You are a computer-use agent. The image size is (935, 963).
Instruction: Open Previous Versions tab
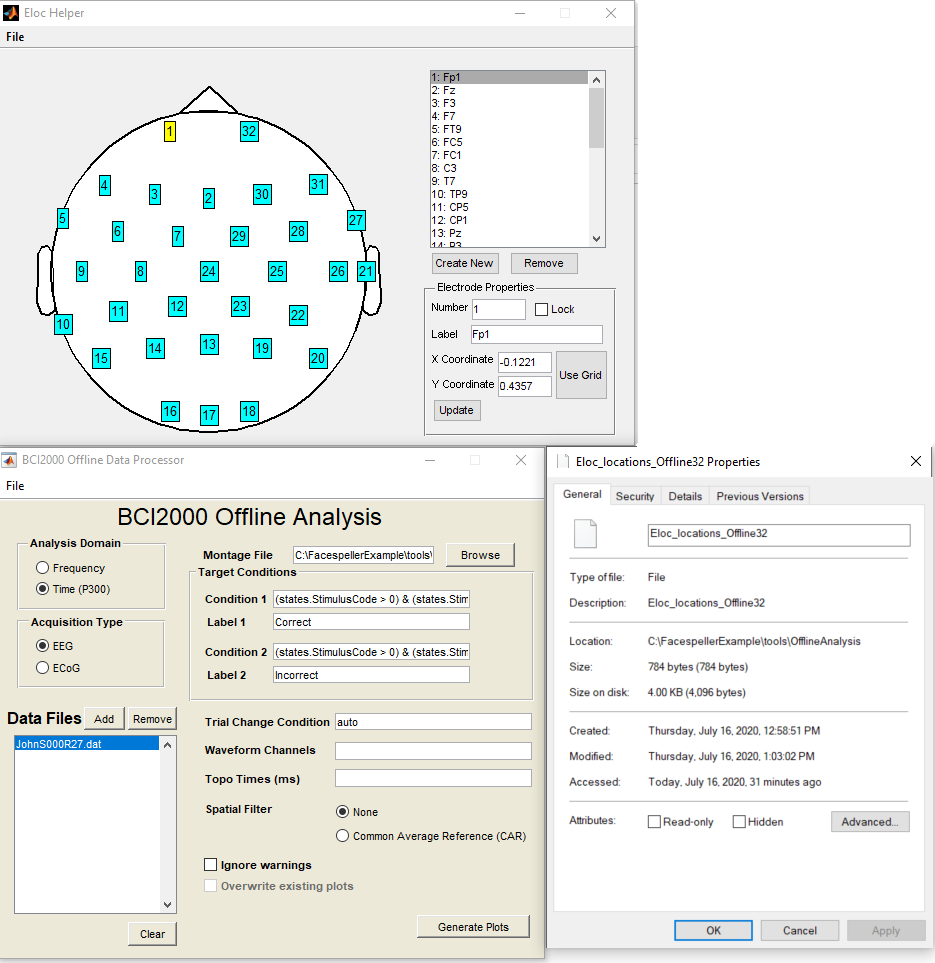tap(759, 496)
